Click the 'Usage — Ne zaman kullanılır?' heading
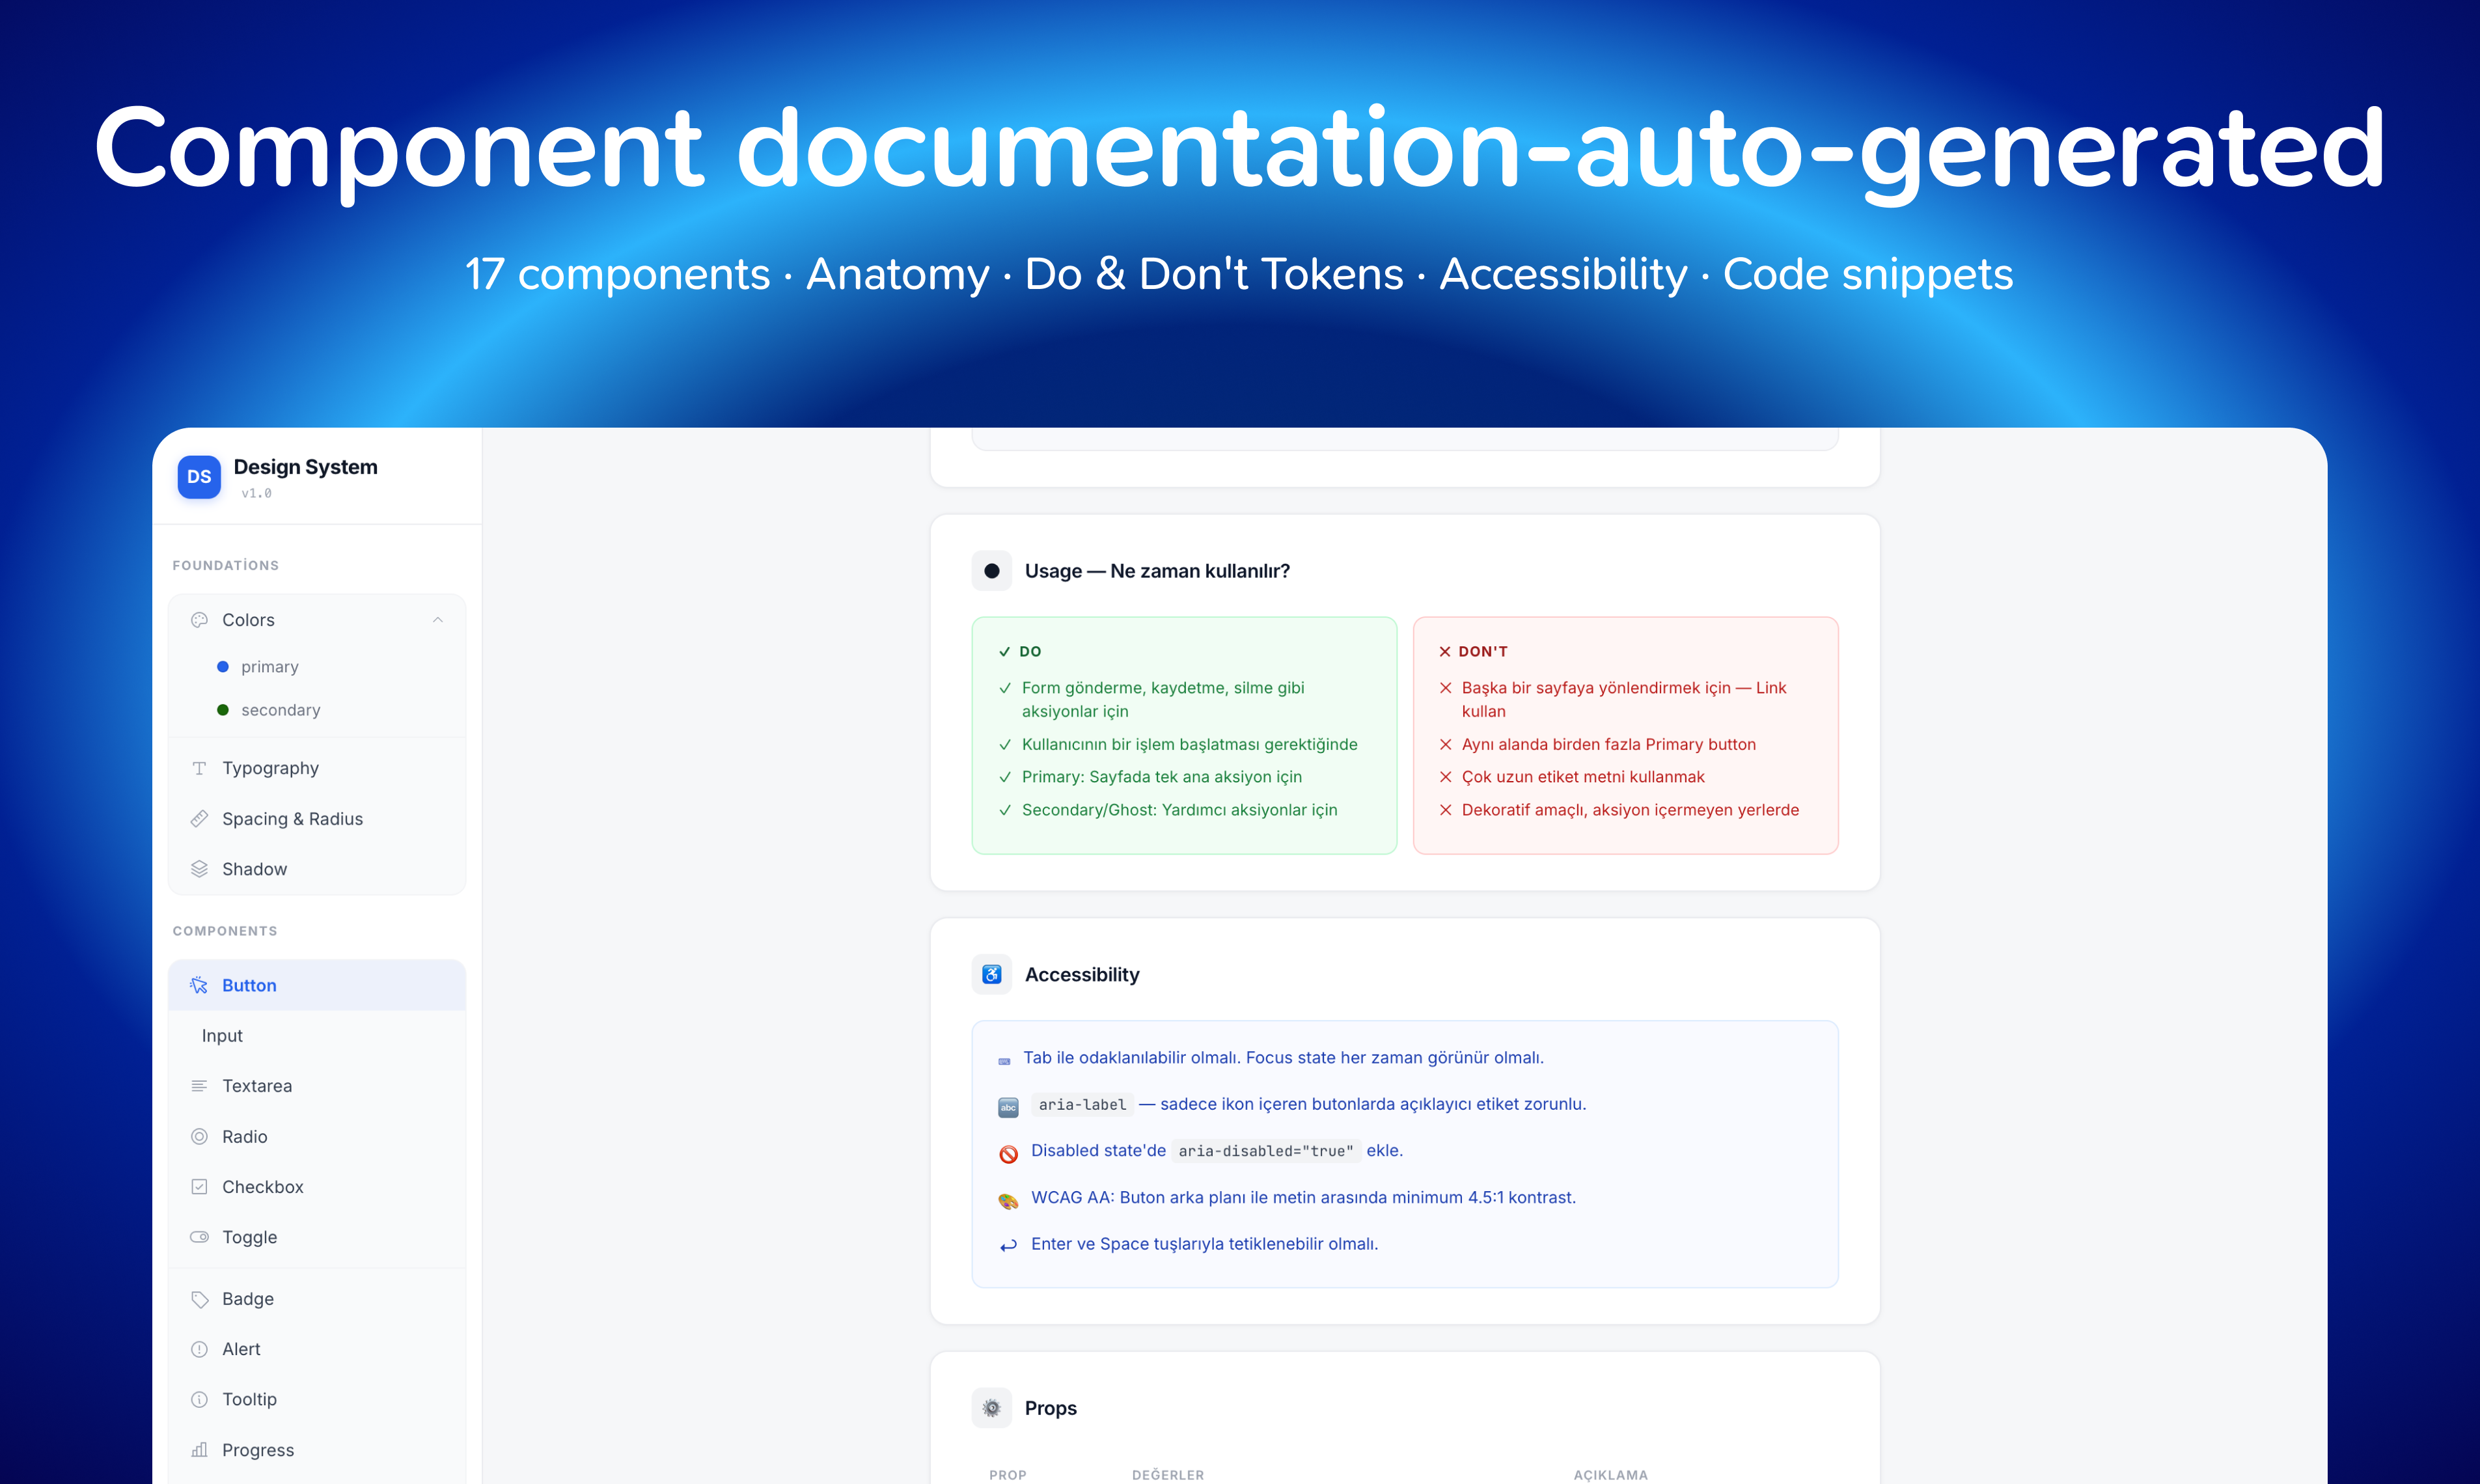This screenshot has width=2480, height=1484. point(1157,571)
